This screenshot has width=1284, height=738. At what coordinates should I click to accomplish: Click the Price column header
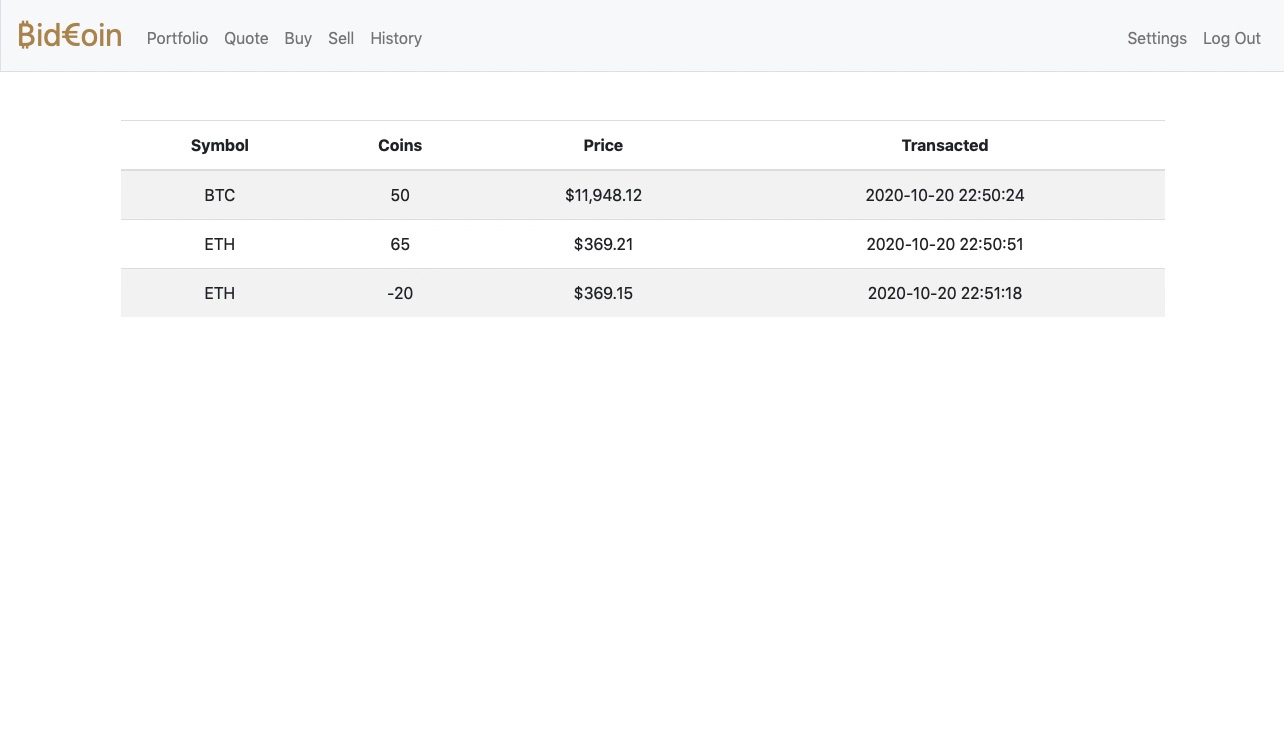tap(603, 145)
